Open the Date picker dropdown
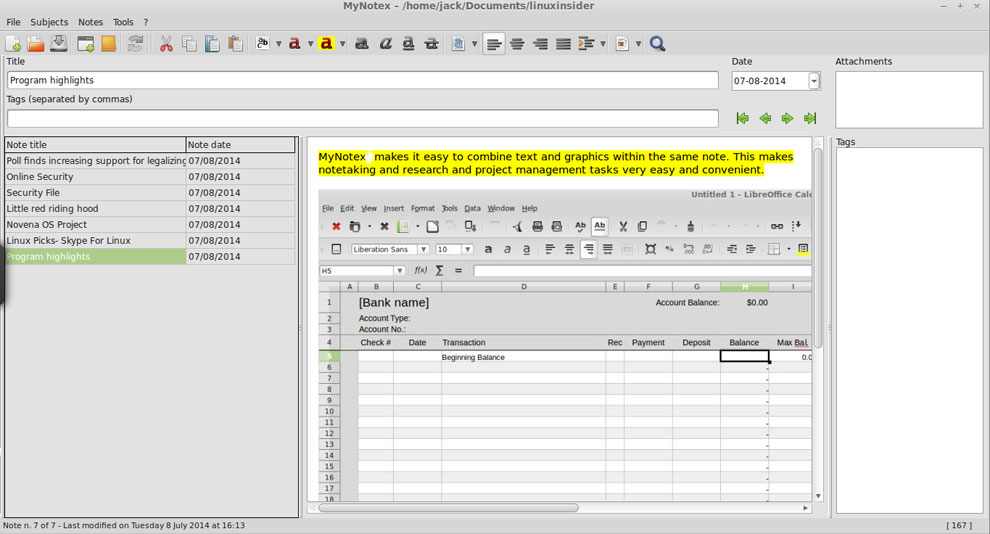This screenshot has width=990, height=534. [814, 81]
